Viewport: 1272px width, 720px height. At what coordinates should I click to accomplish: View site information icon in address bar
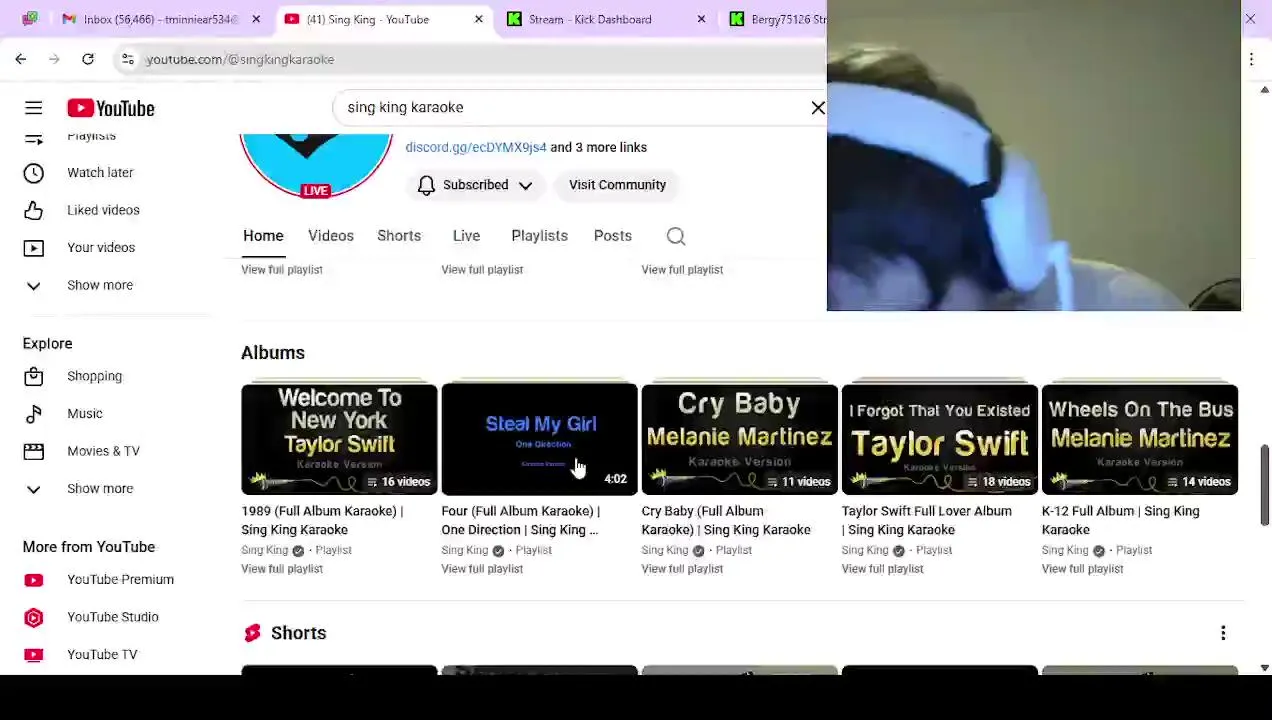[x=128, y=59]
